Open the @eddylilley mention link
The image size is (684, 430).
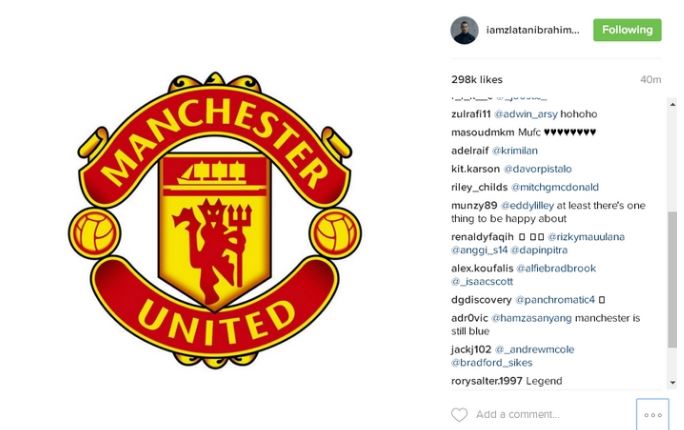[x=527, y=206]
